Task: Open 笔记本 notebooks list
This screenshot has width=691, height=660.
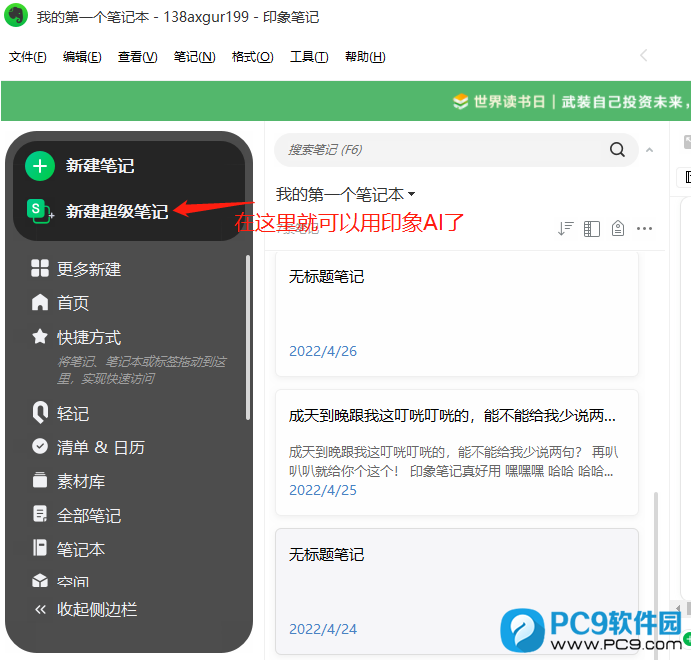Action: tap(68, 549)
